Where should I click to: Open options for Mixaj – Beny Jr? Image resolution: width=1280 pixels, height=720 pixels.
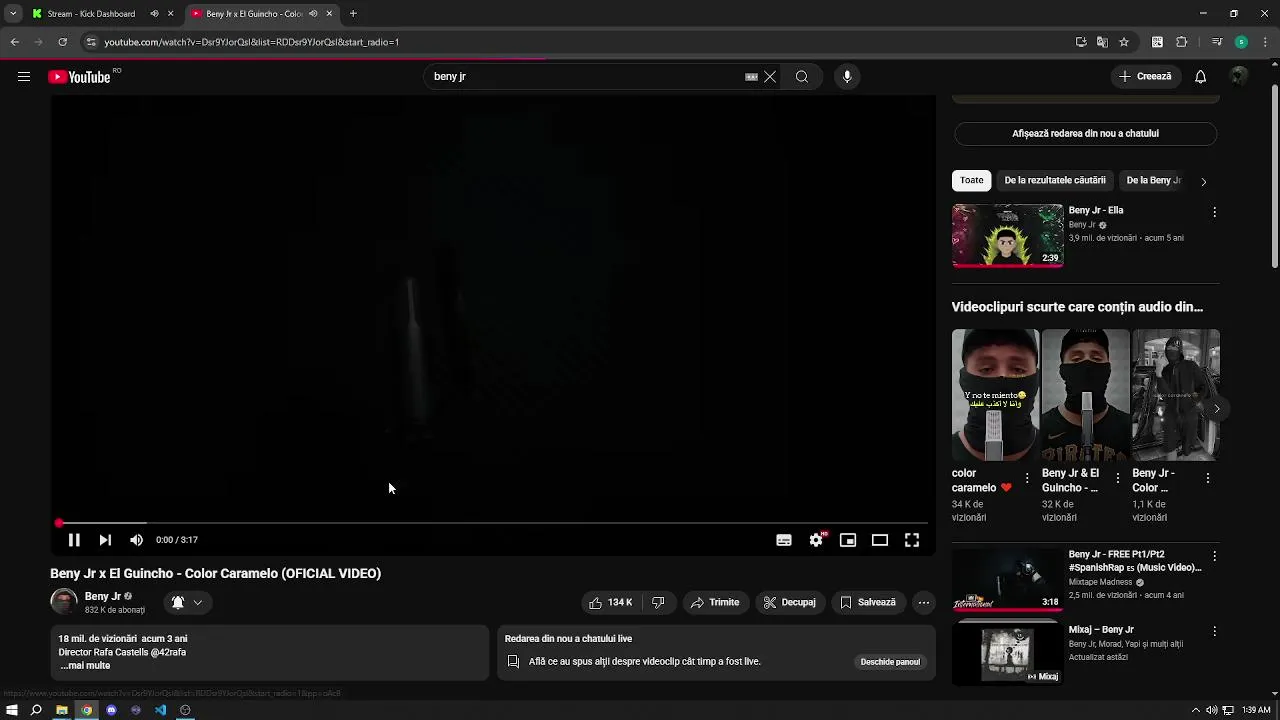coord(1215,632)
